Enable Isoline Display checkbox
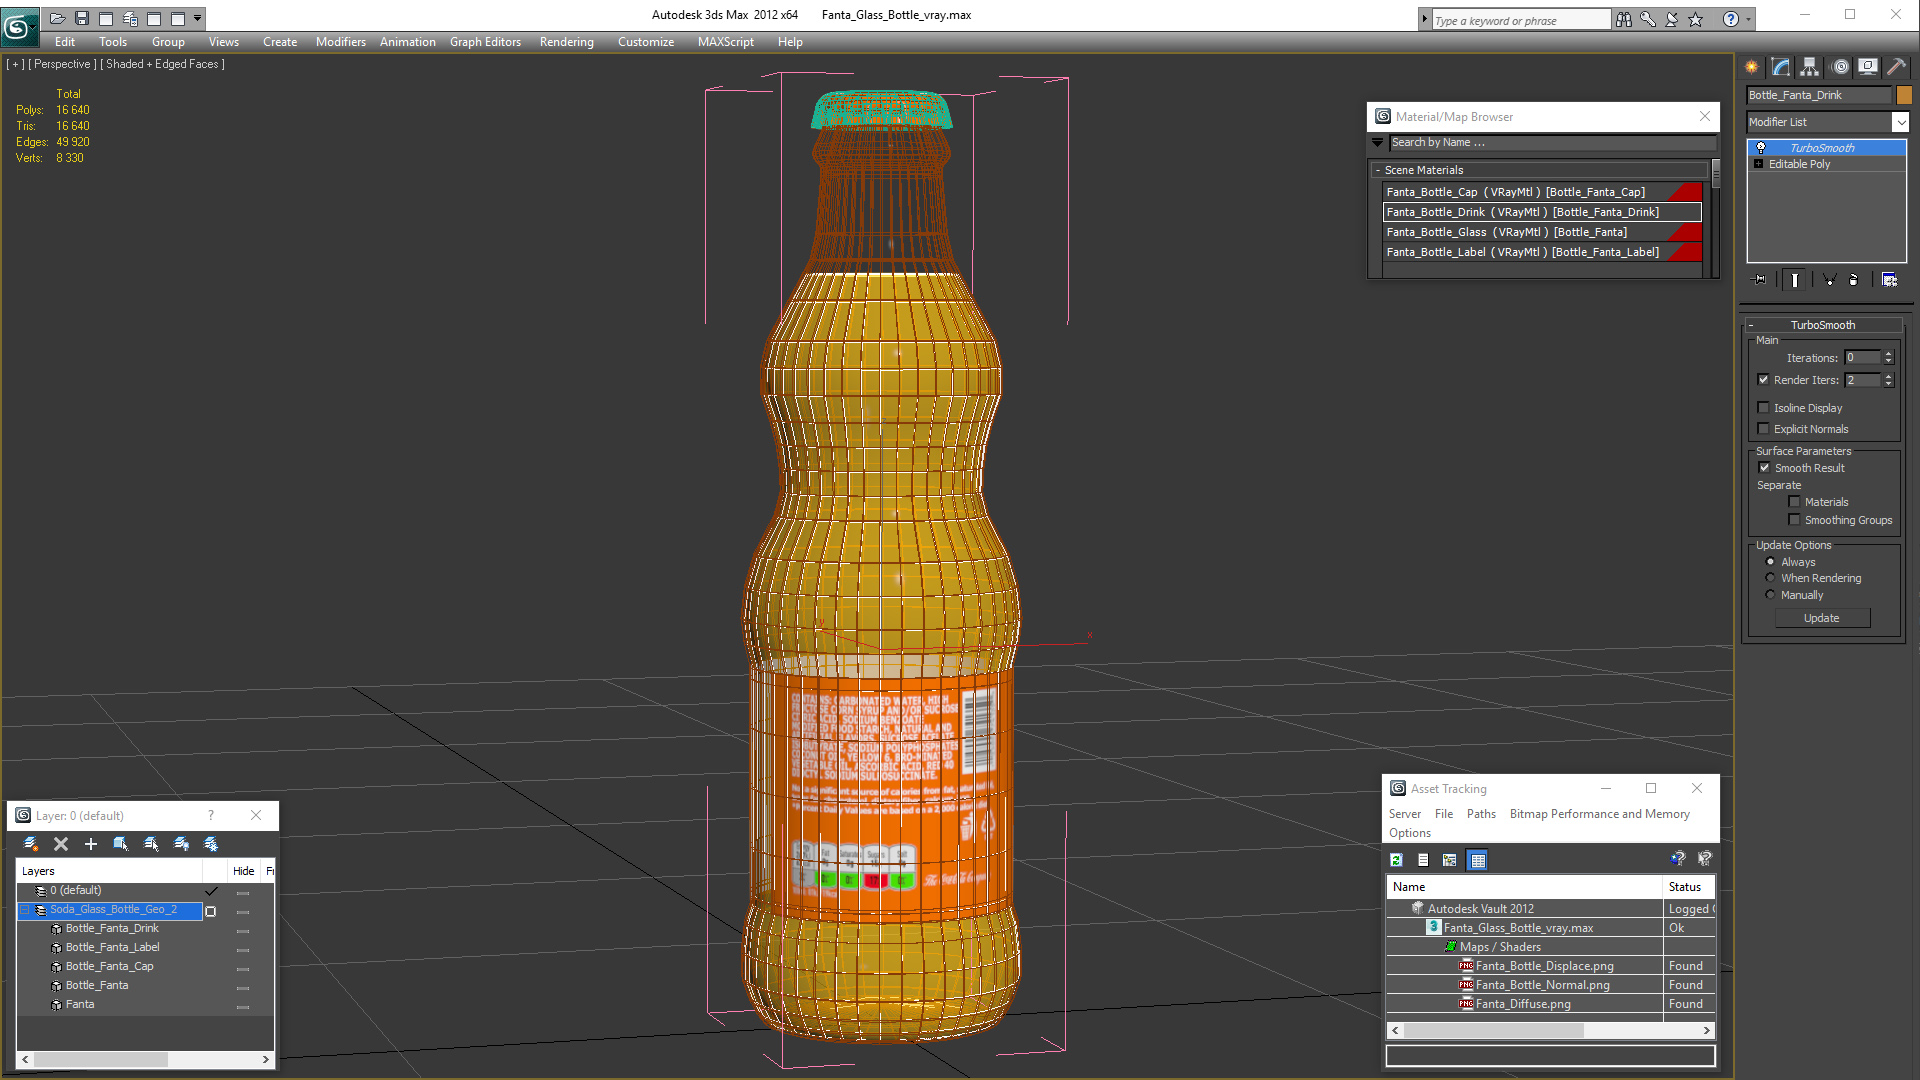Image resolution: width=1920 pixels, height=1080 pixels. click(1764, 408)
